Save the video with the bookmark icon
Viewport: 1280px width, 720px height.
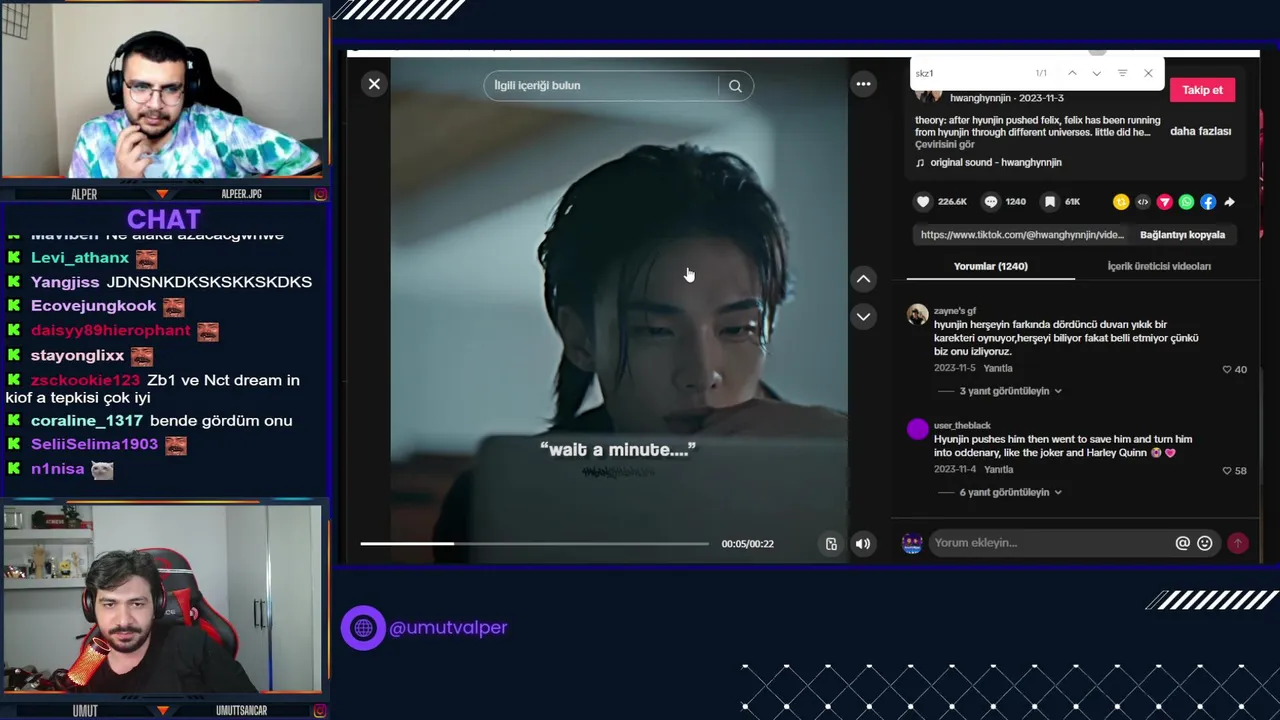1050,202
